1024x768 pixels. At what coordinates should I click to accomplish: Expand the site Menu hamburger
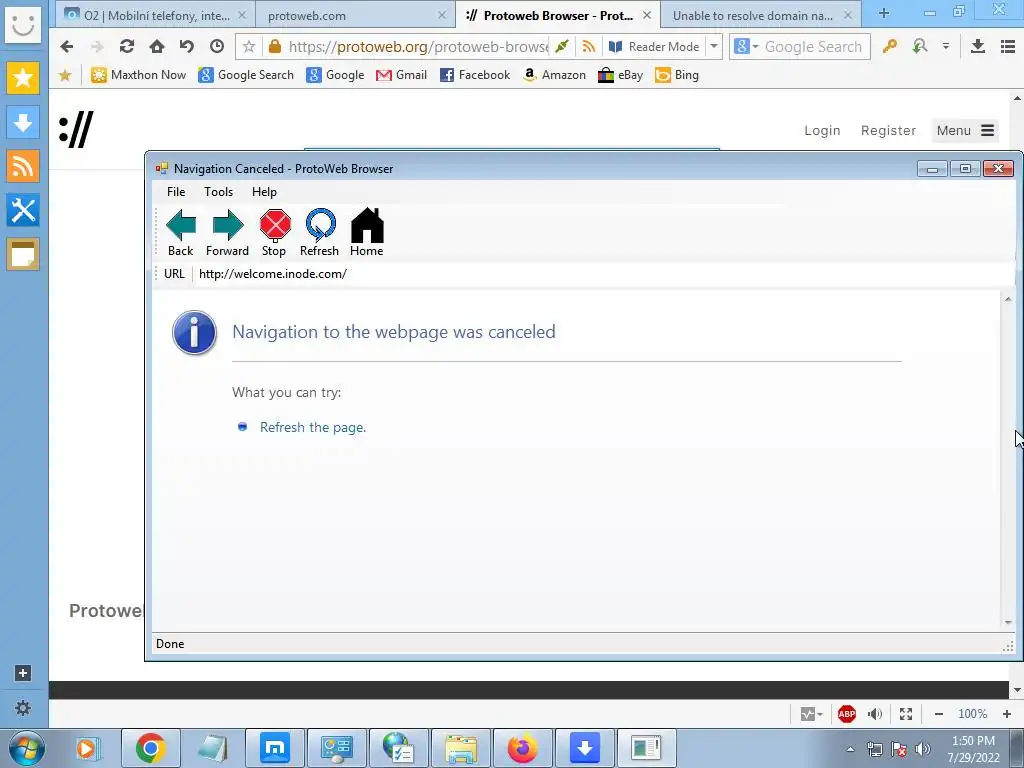(x=965, y=131)
